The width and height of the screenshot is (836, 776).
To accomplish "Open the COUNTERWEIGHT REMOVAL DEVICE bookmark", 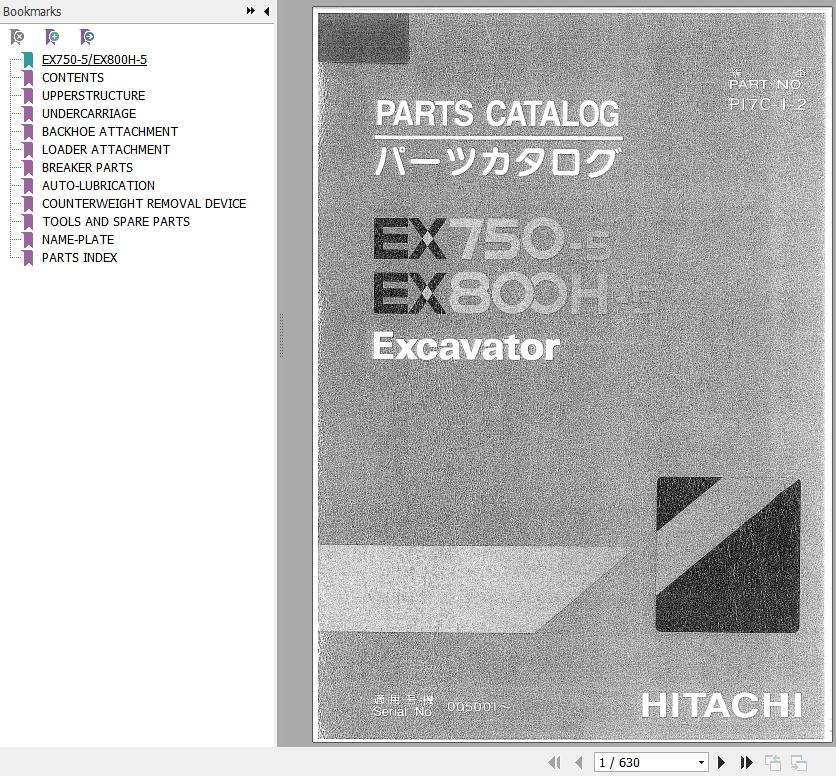I will pyautogui.click(x=144, y=204).
